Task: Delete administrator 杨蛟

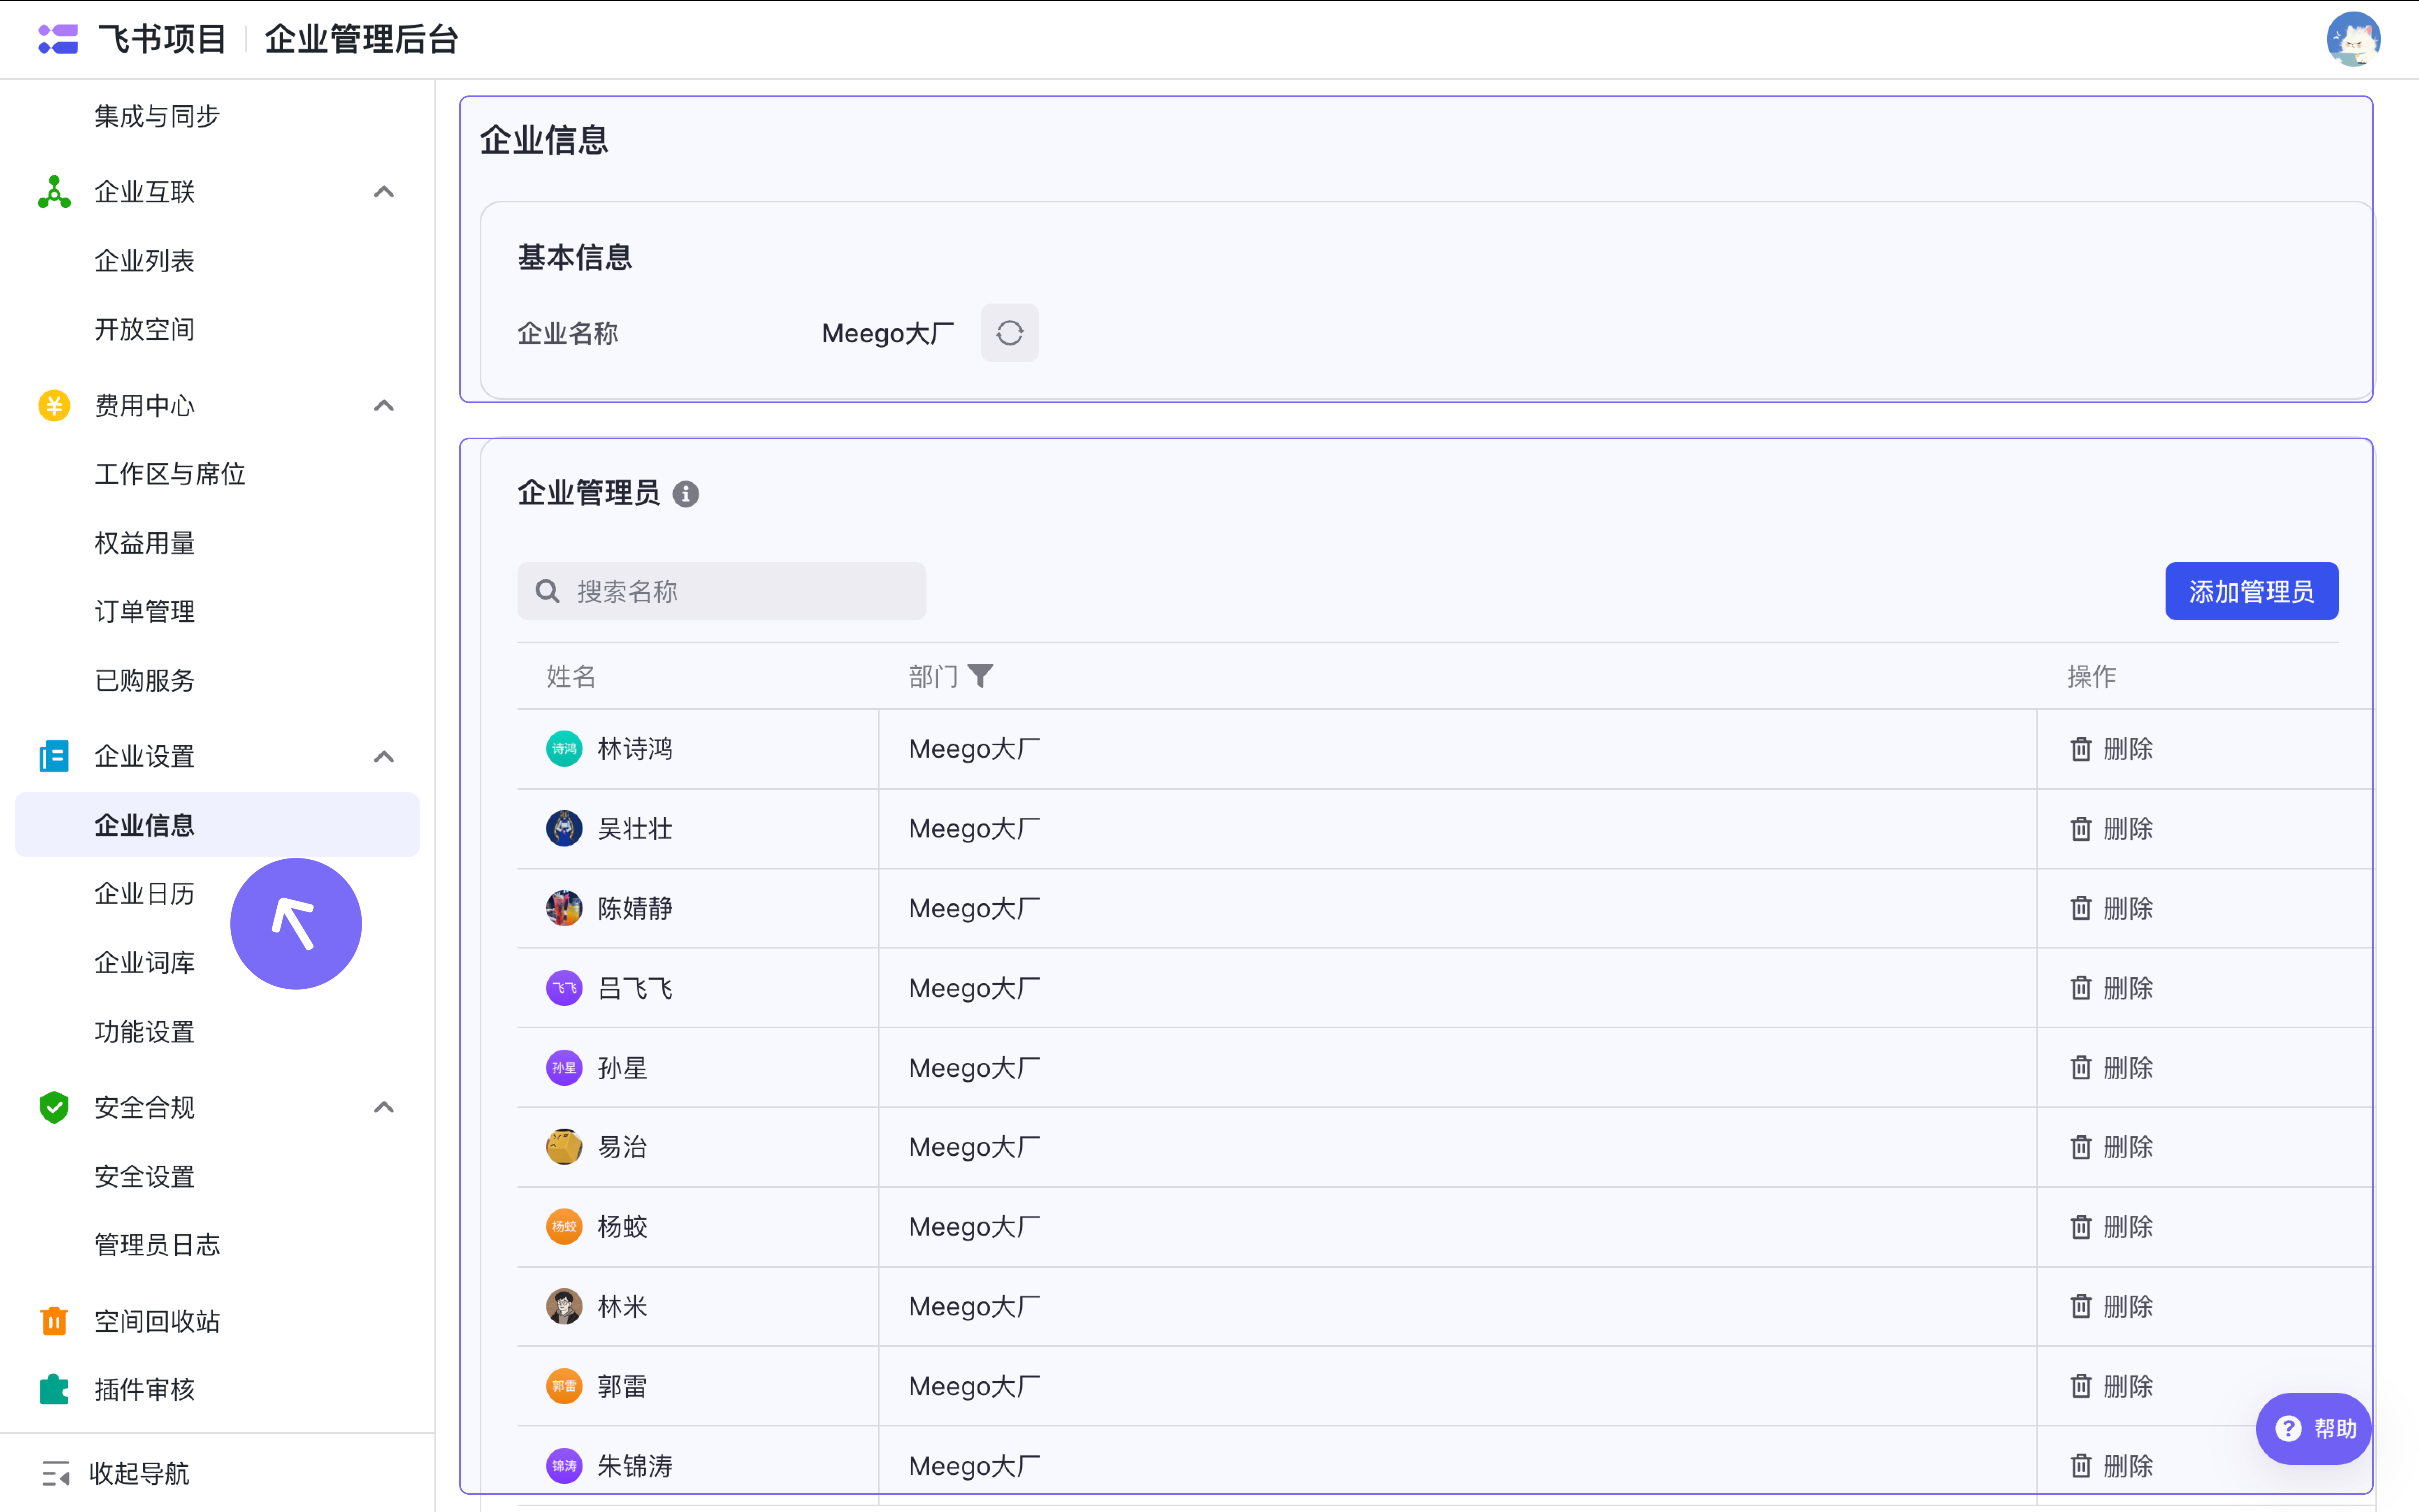Action: point(2111,1227)
